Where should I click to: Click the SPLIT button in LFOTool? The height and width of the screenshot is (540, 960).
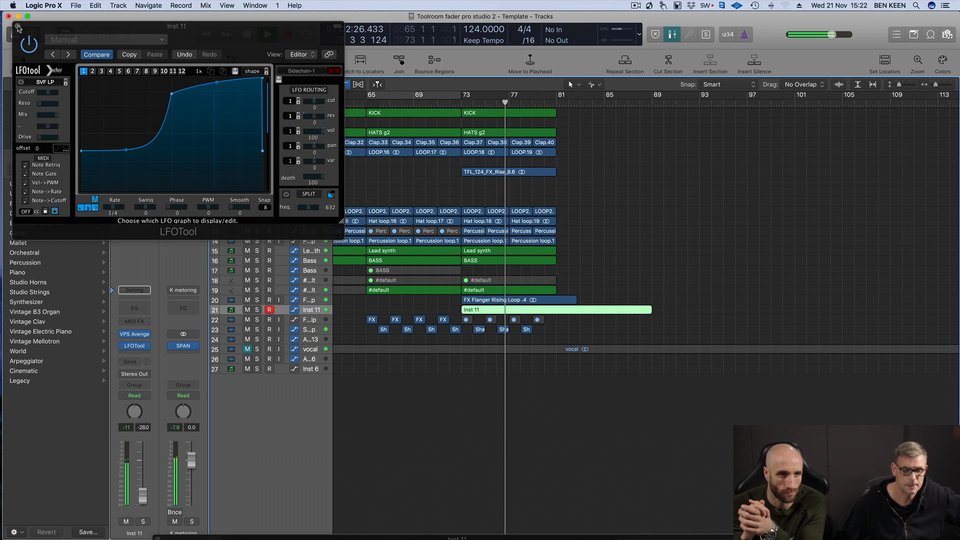click(x=309, y=194)
